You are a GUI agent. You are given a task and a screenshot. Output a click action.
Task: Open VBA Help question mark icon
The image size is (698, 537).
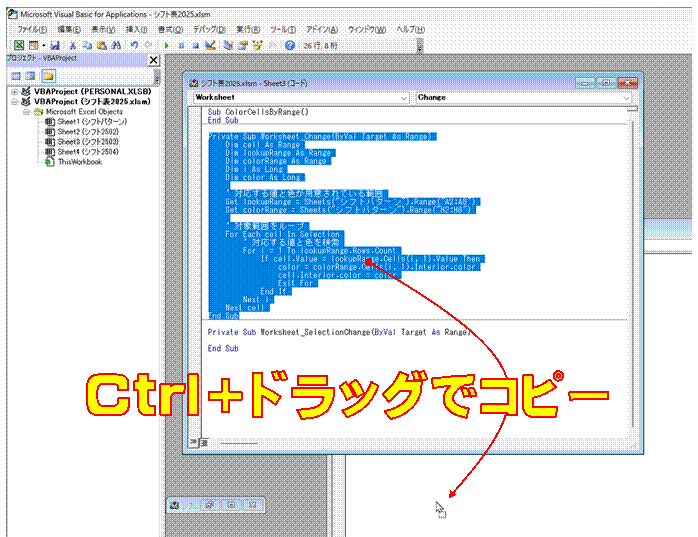(290, 45)
